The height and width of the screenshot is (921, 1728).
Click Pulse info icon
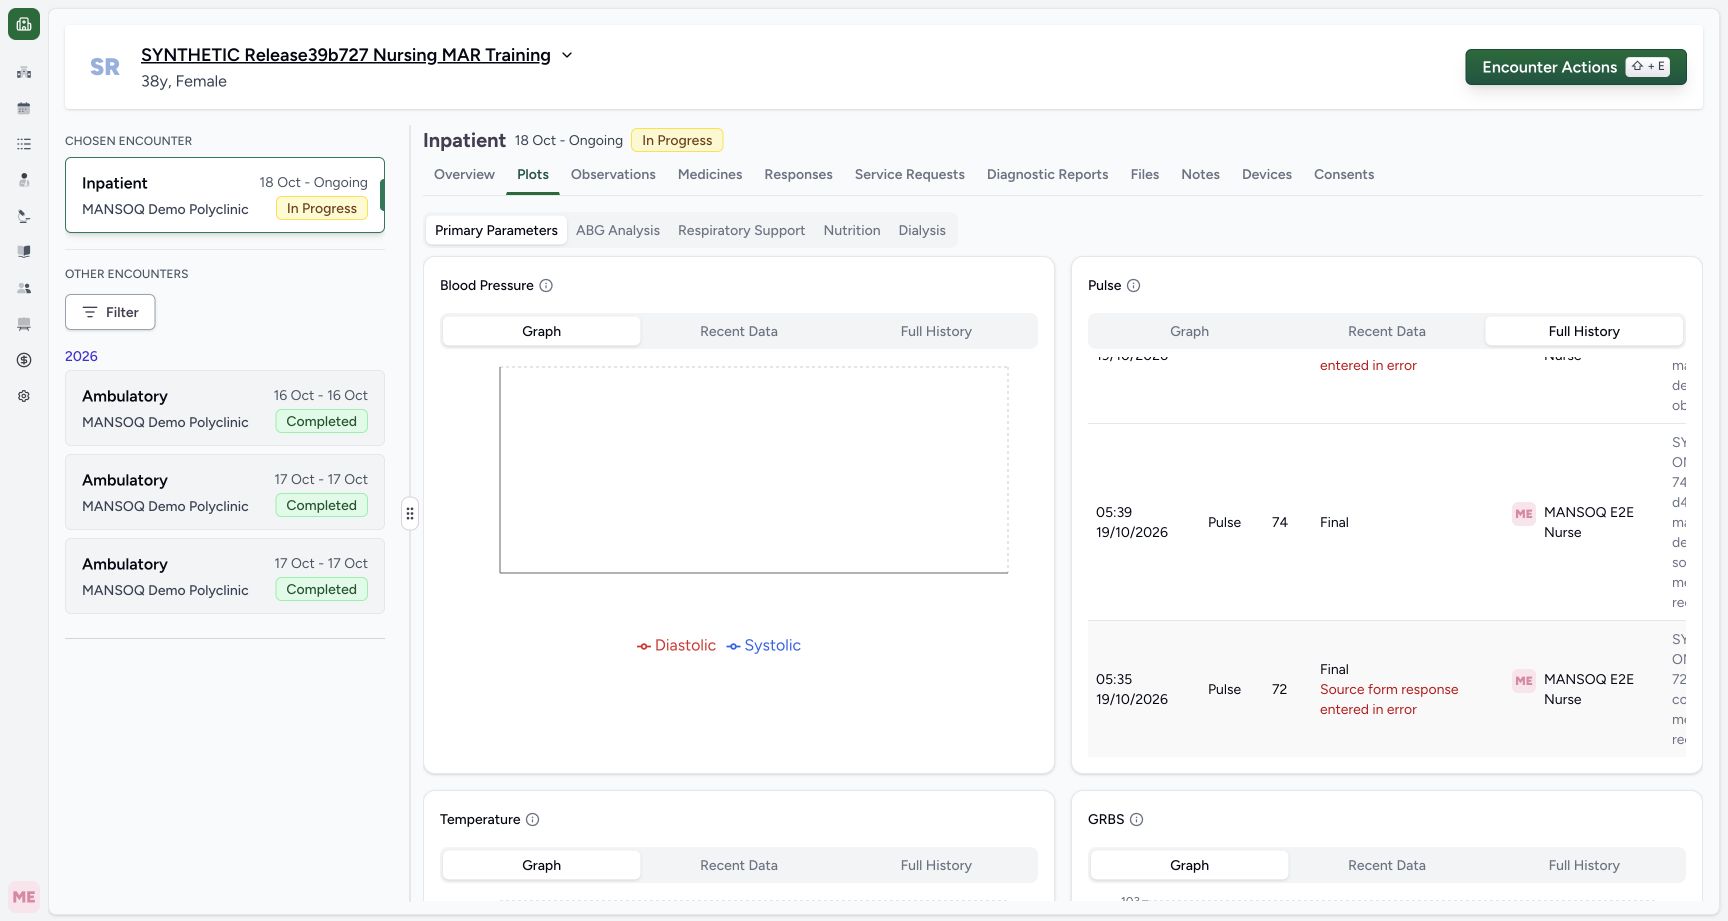(1133, 285)
